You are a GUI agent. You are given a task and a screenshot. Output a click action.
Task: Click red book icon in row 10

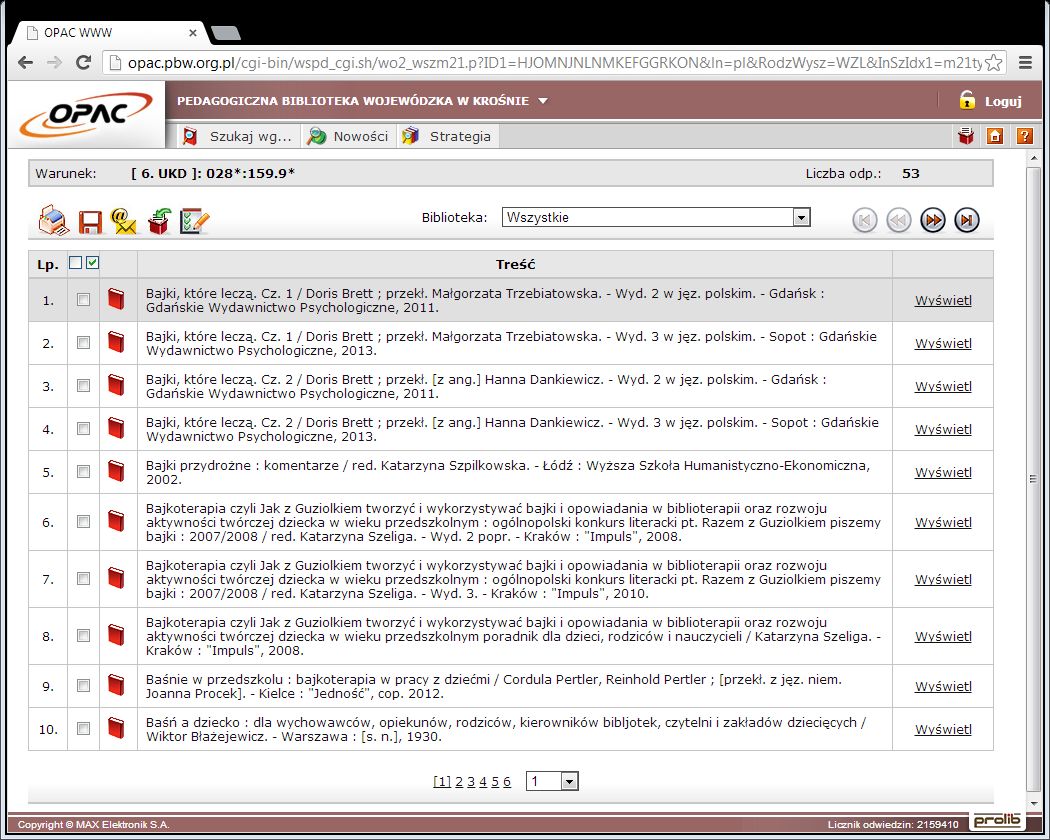click(117, 728)
